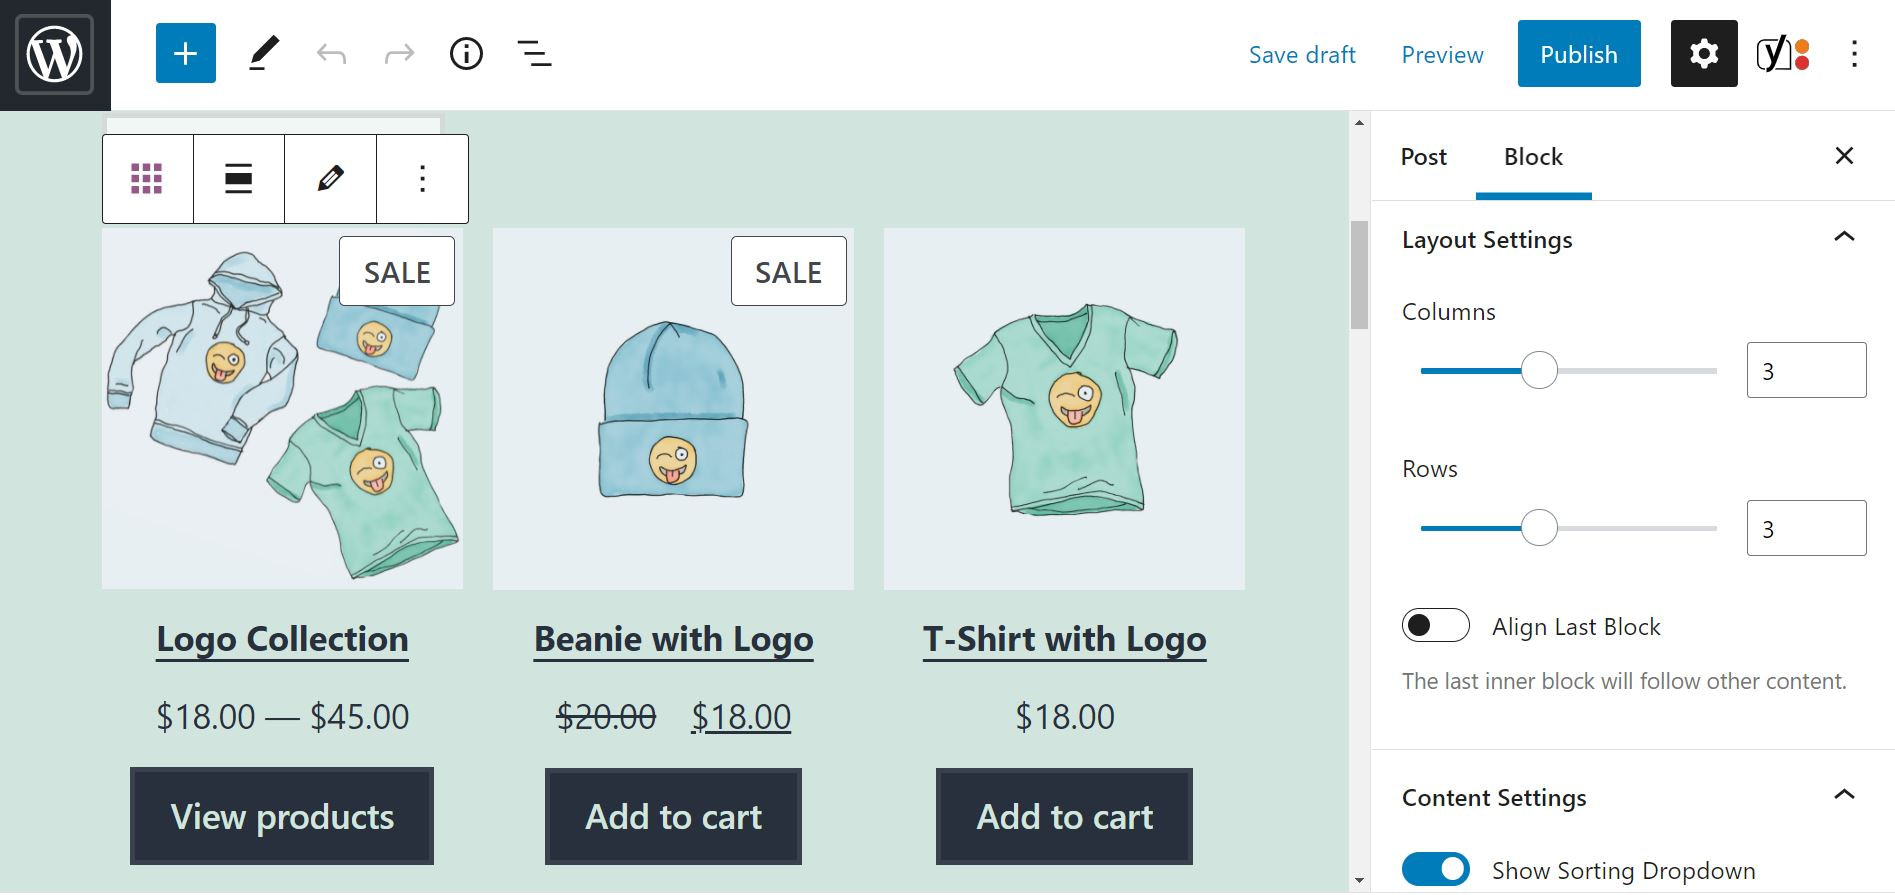Click the alignment icon in block toolbar
1895x895 pixels.
[238, 178]
